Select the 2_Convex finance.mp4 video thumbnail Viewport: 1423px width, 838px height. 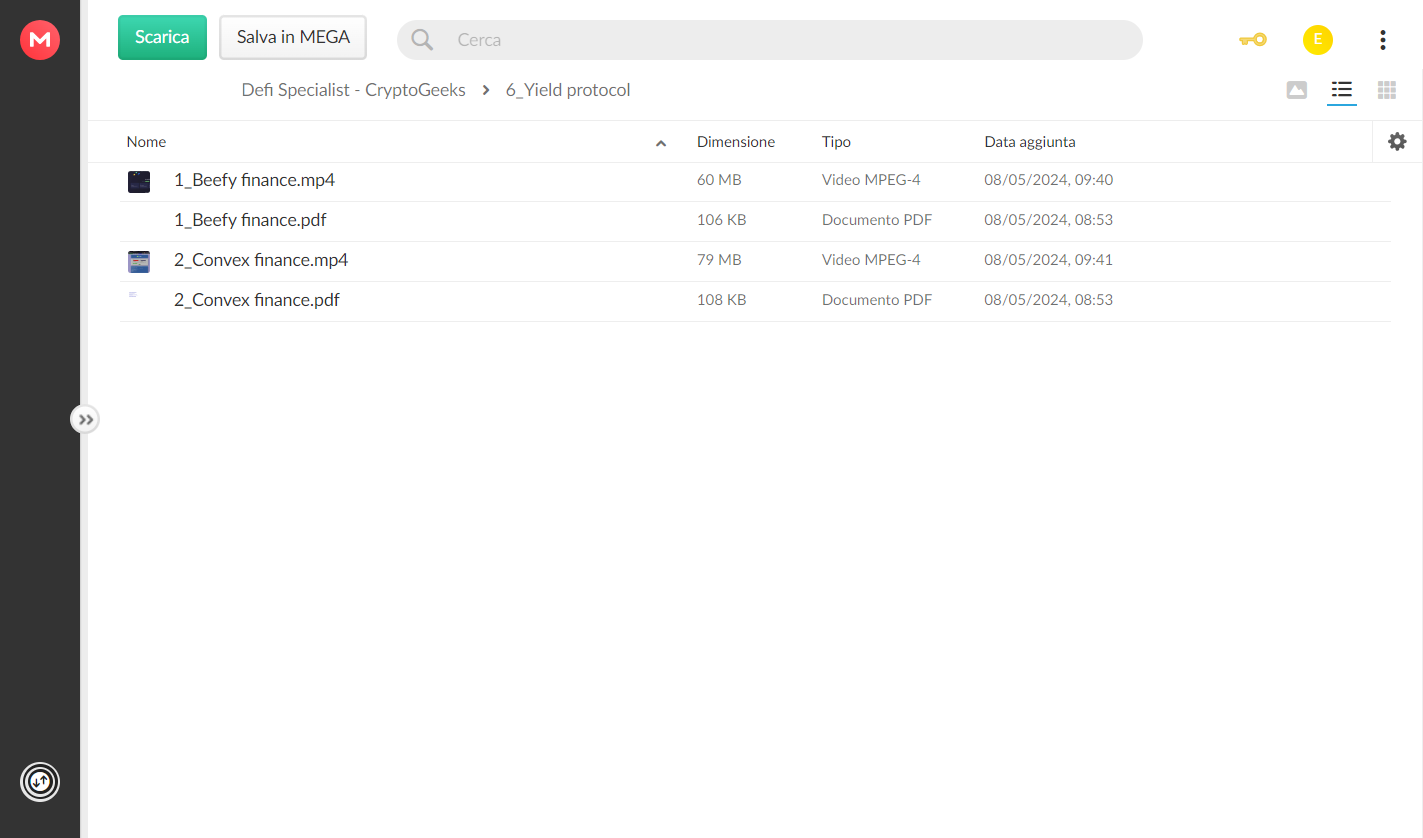(139, 262)
